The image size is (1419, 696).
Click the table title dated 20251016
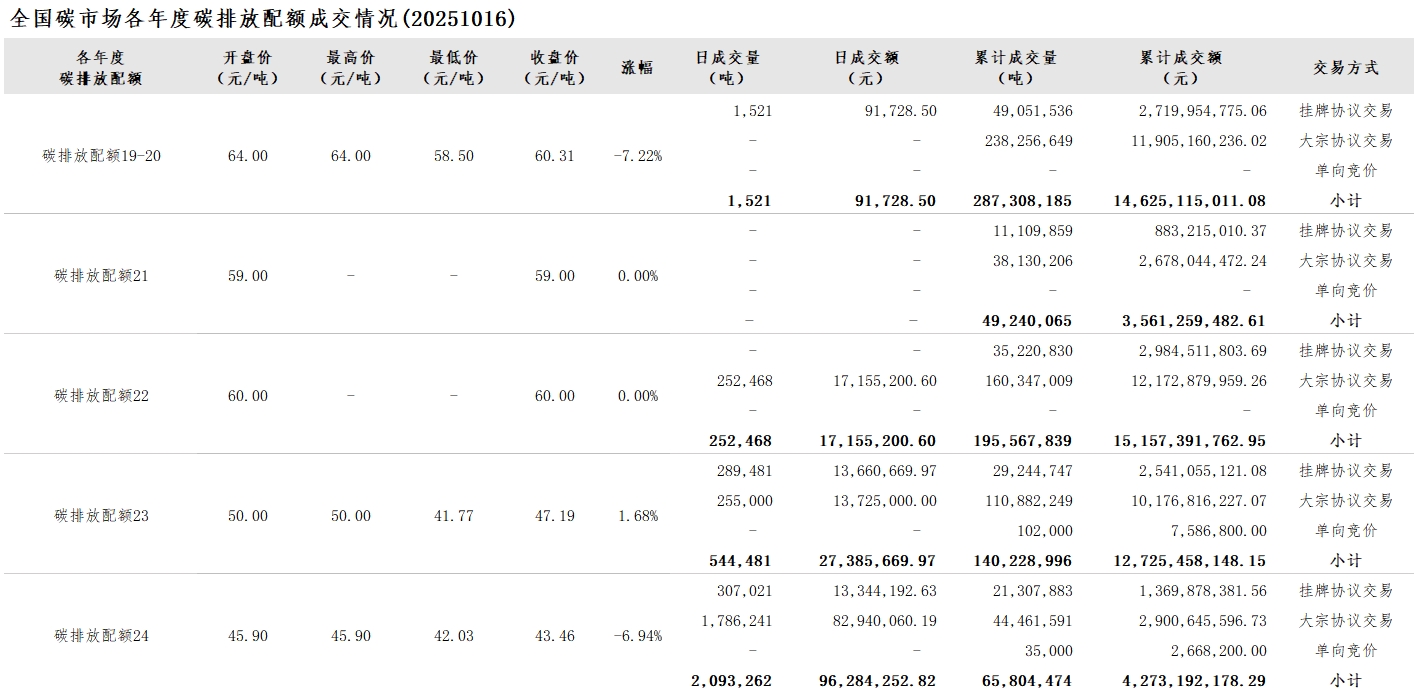tap(263, 18)
